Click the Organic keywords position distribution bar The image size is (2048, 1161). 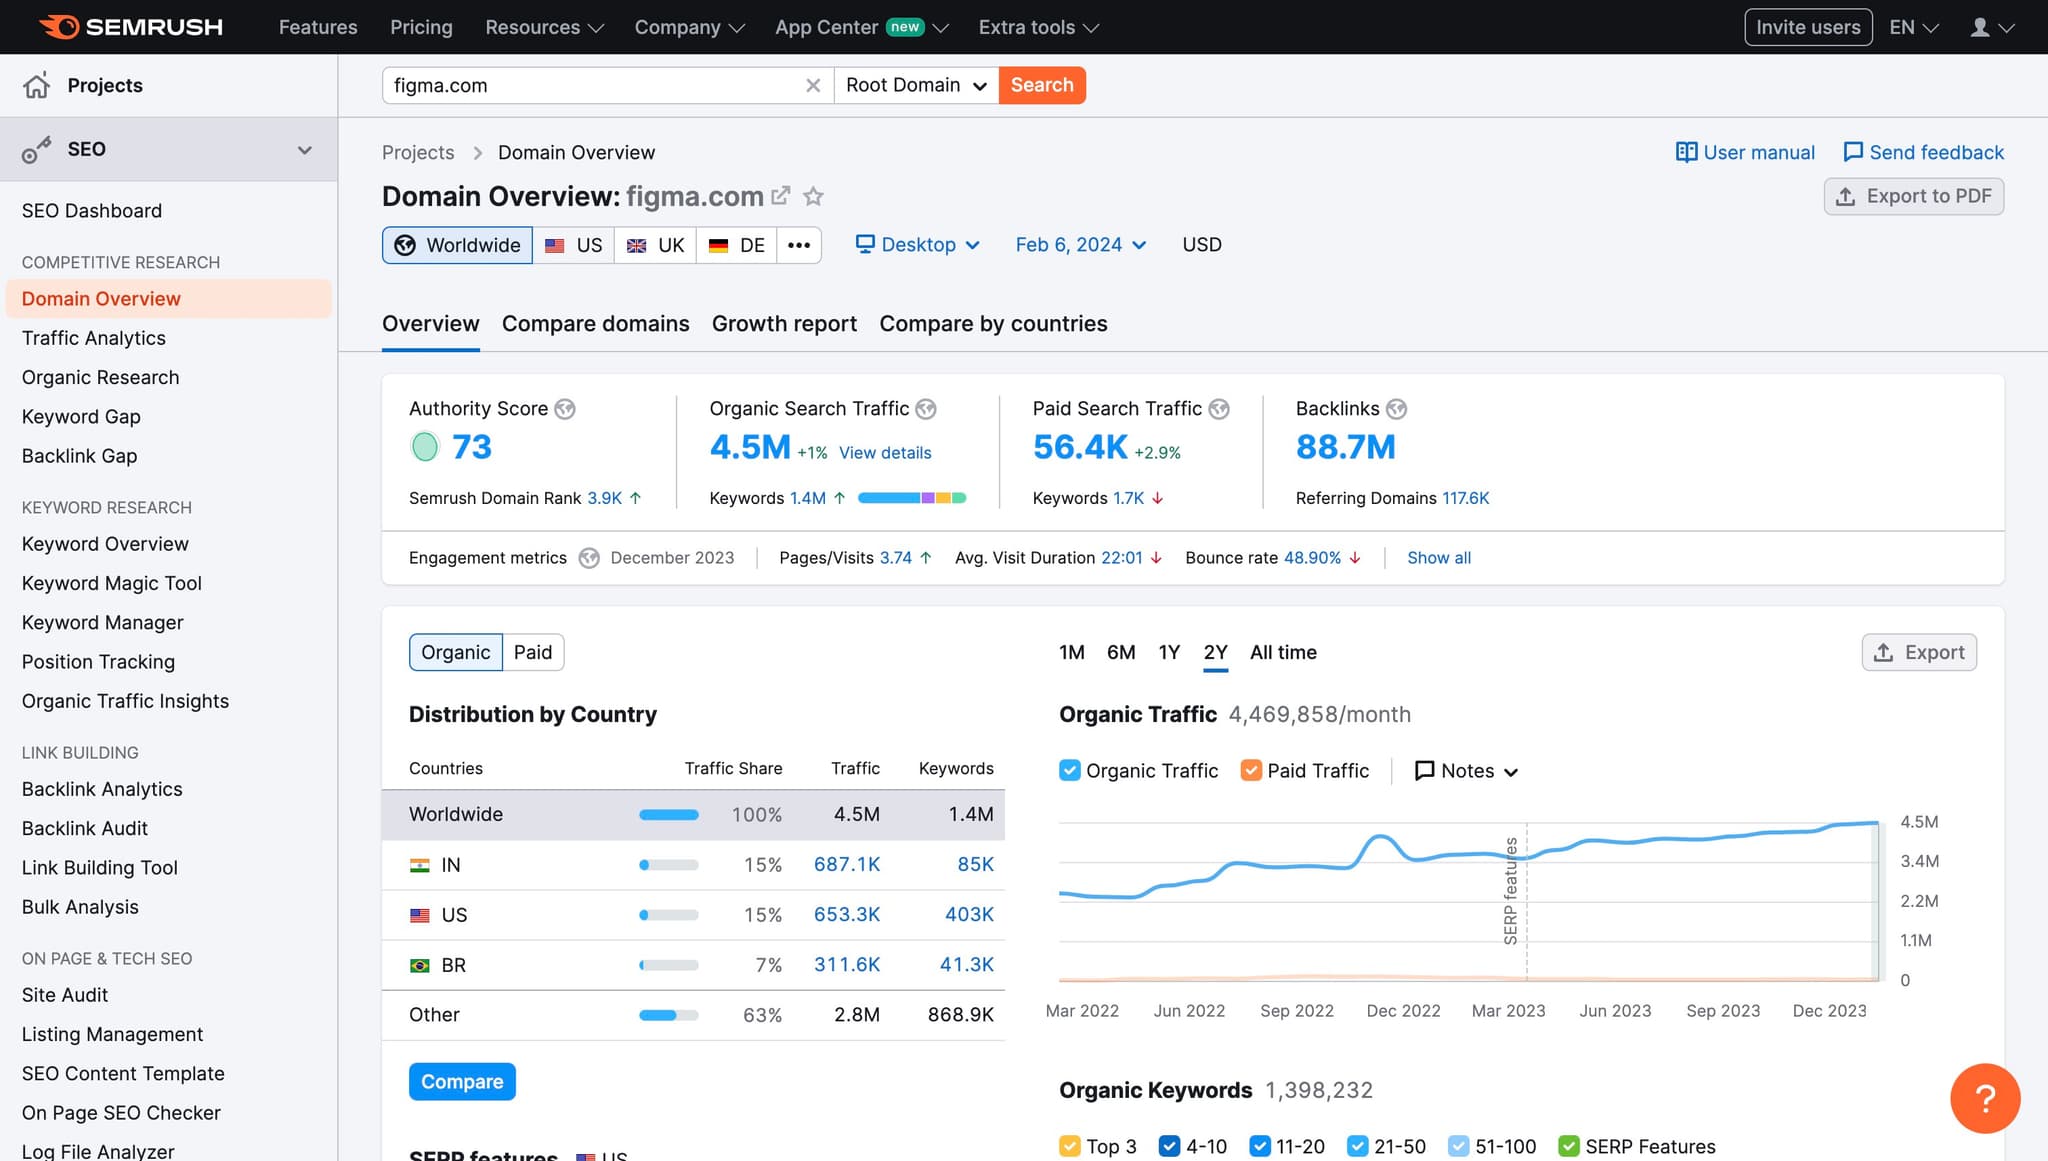[912, 498]
